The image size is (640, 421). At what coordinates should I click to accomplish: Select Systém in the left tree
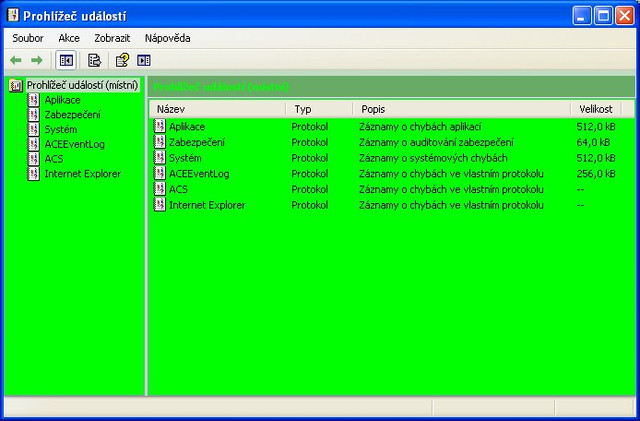(60, 129)
